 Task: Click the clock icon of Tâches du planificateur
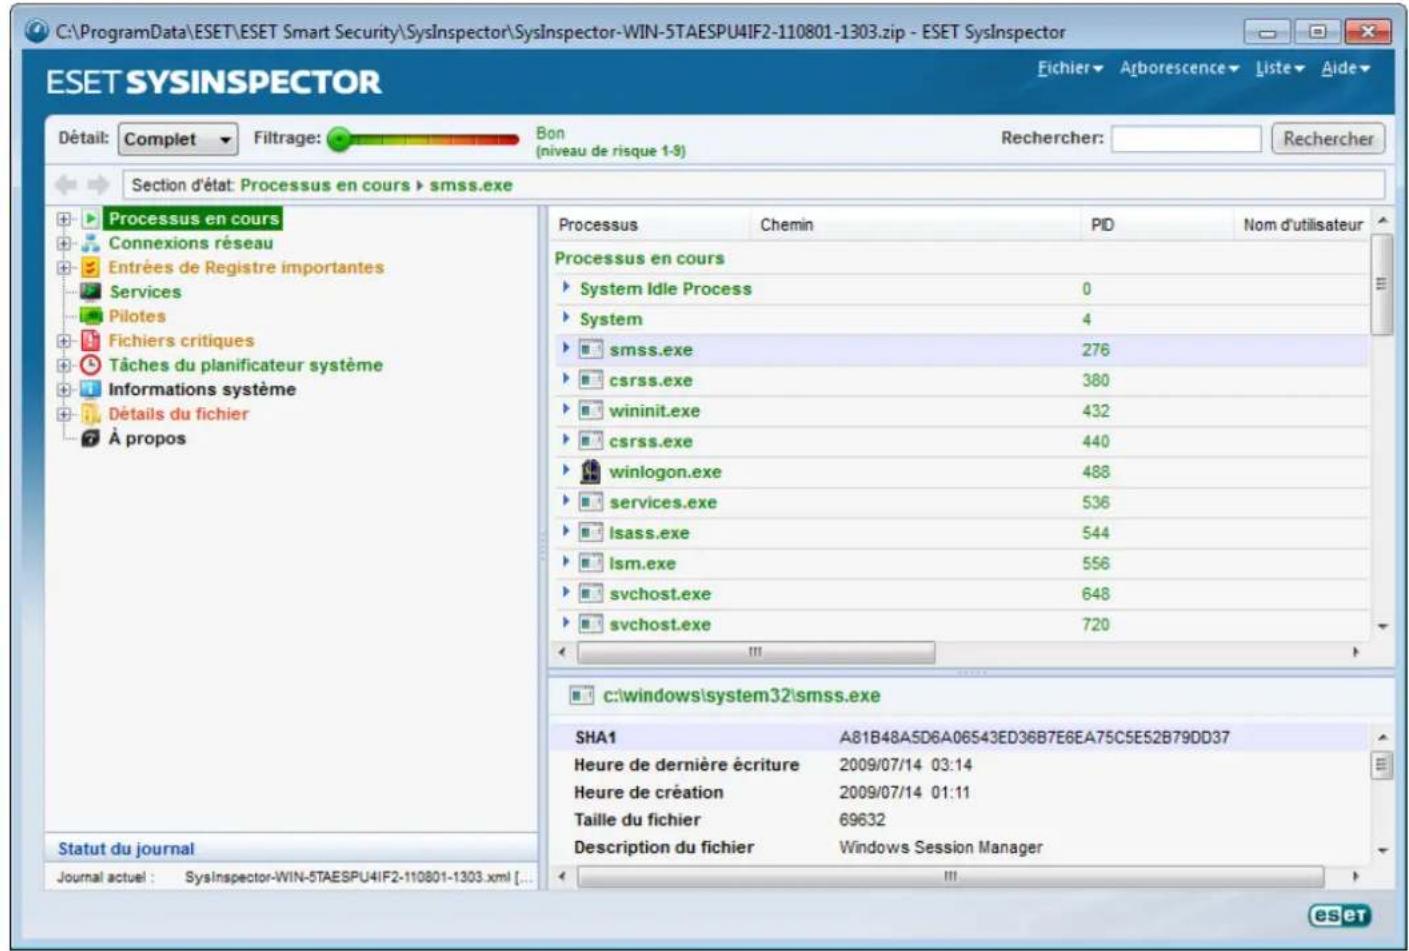point(90,365)
